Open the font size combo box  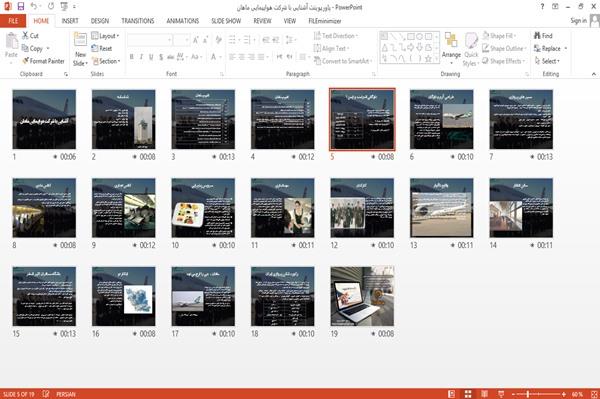tap(181, 40)
